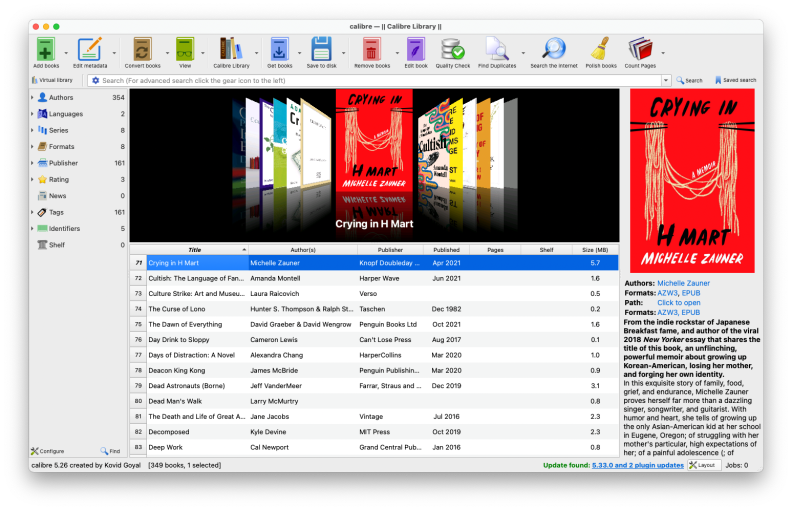Image resolution: width=792 pixels, height=510 pixels.
Task: Click the Remove books trash icon
Action: coord(372,49)
